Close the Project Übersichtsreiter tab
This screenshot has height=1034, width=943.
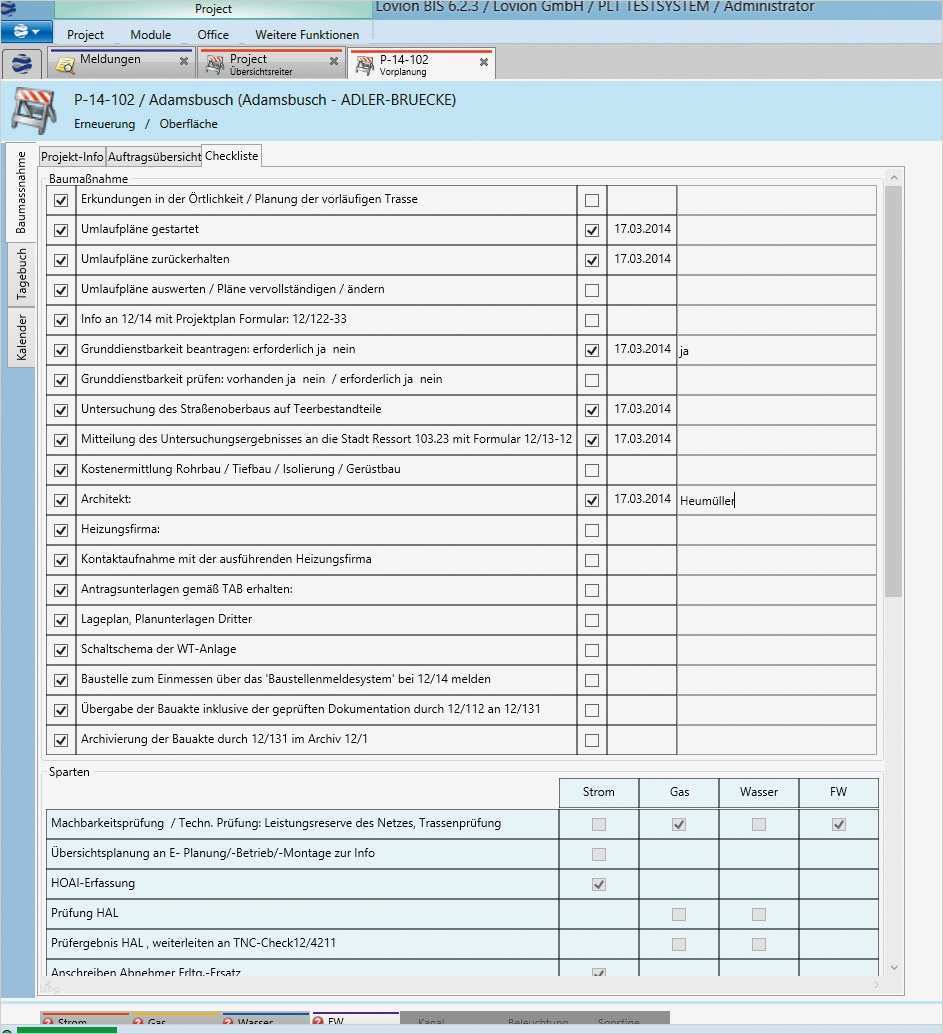(334, 61)
